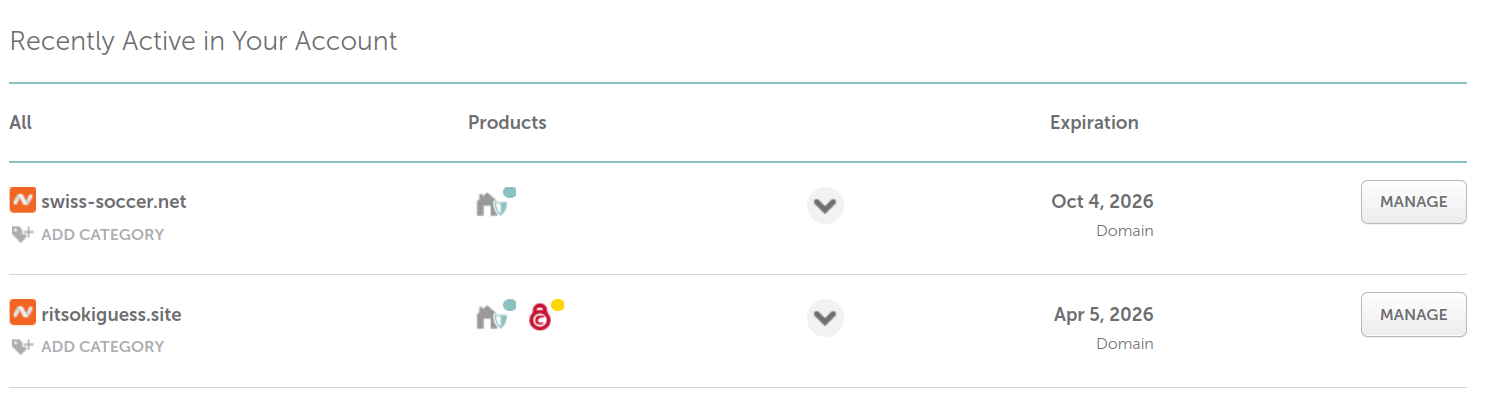Screen dimensions: 1500x400
Task: Open the red SSL lock icon for ritsokiguess.site
Action: coord(540,317)
